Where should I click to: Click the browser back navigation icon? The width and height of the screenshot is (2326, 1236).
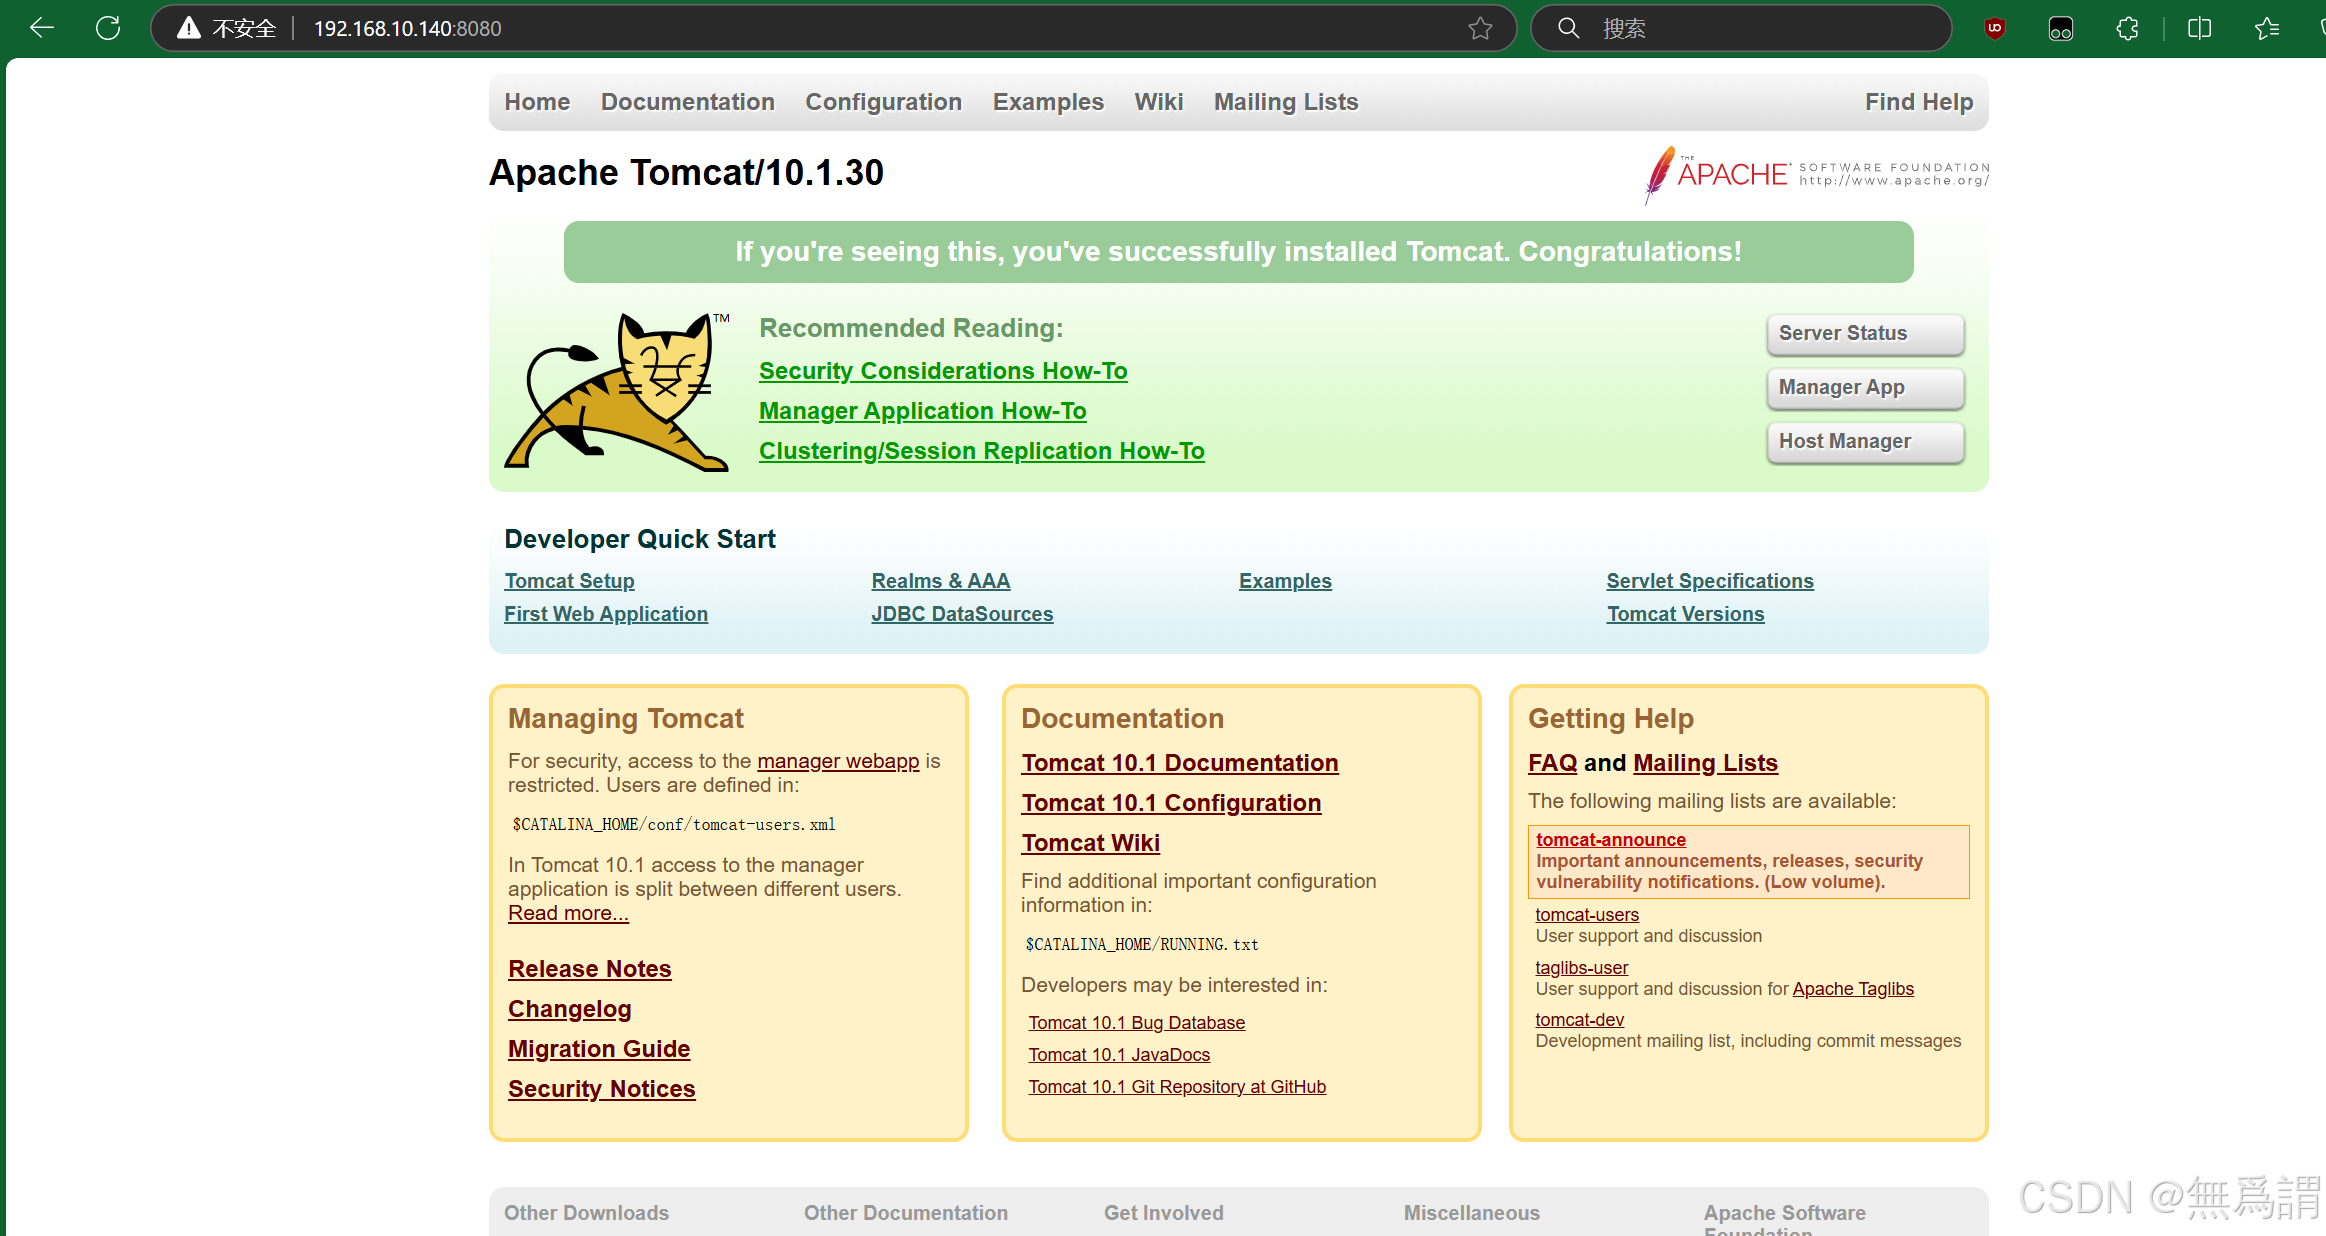[41, 27]
